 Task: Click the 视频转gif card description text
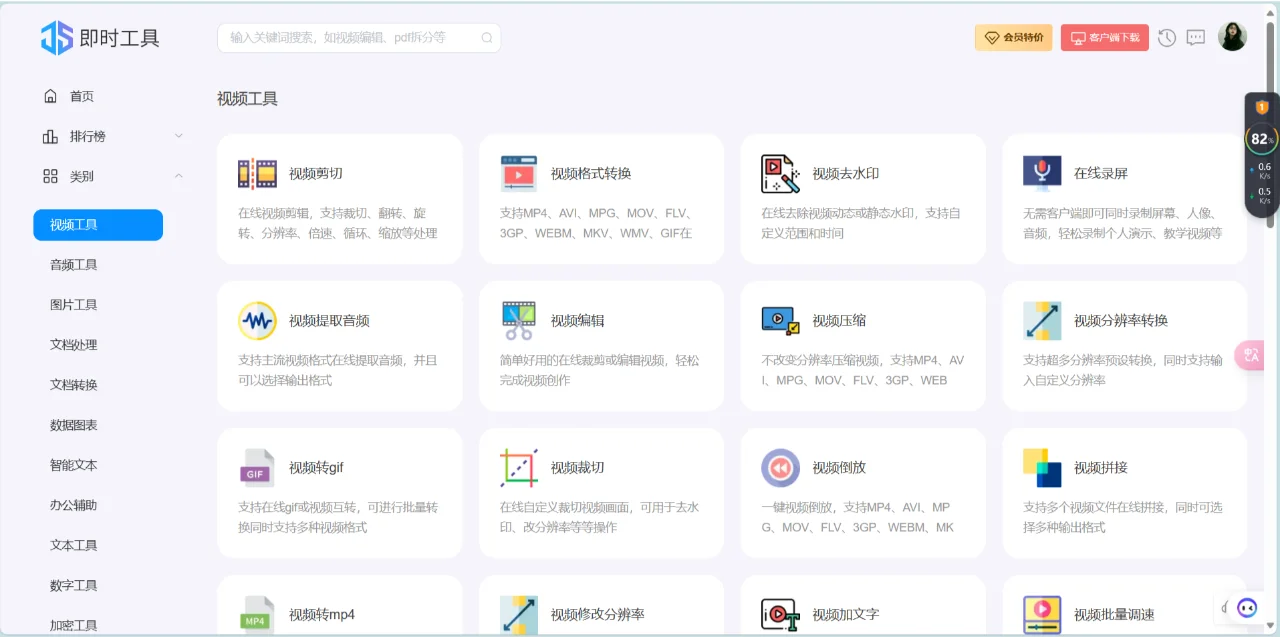point(338,517)
